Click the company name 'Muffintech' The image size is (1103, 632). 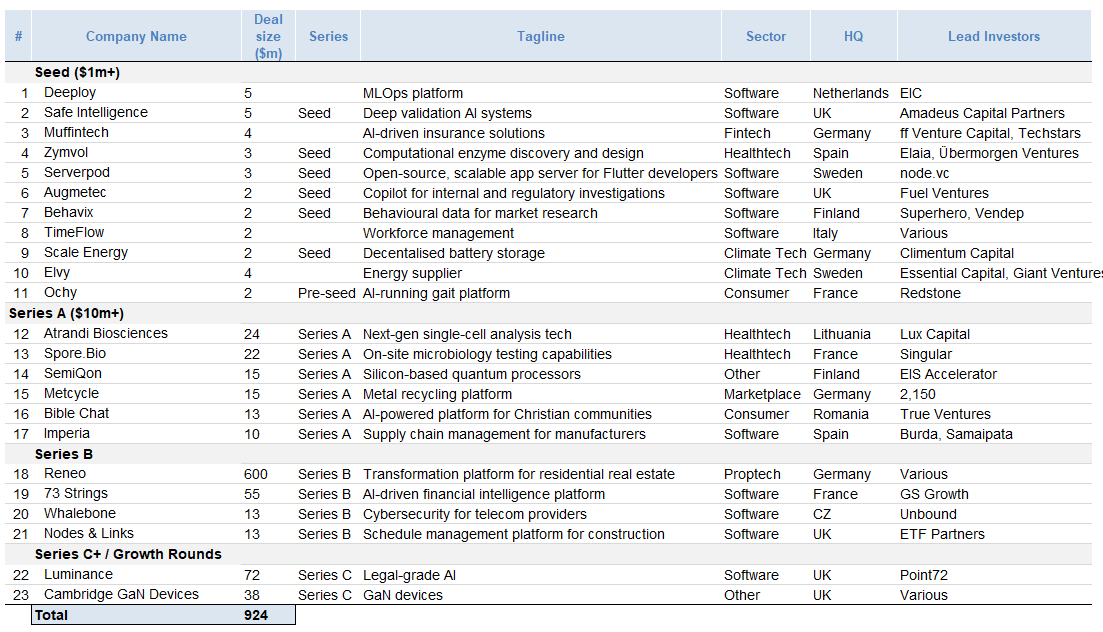point(76,132)
